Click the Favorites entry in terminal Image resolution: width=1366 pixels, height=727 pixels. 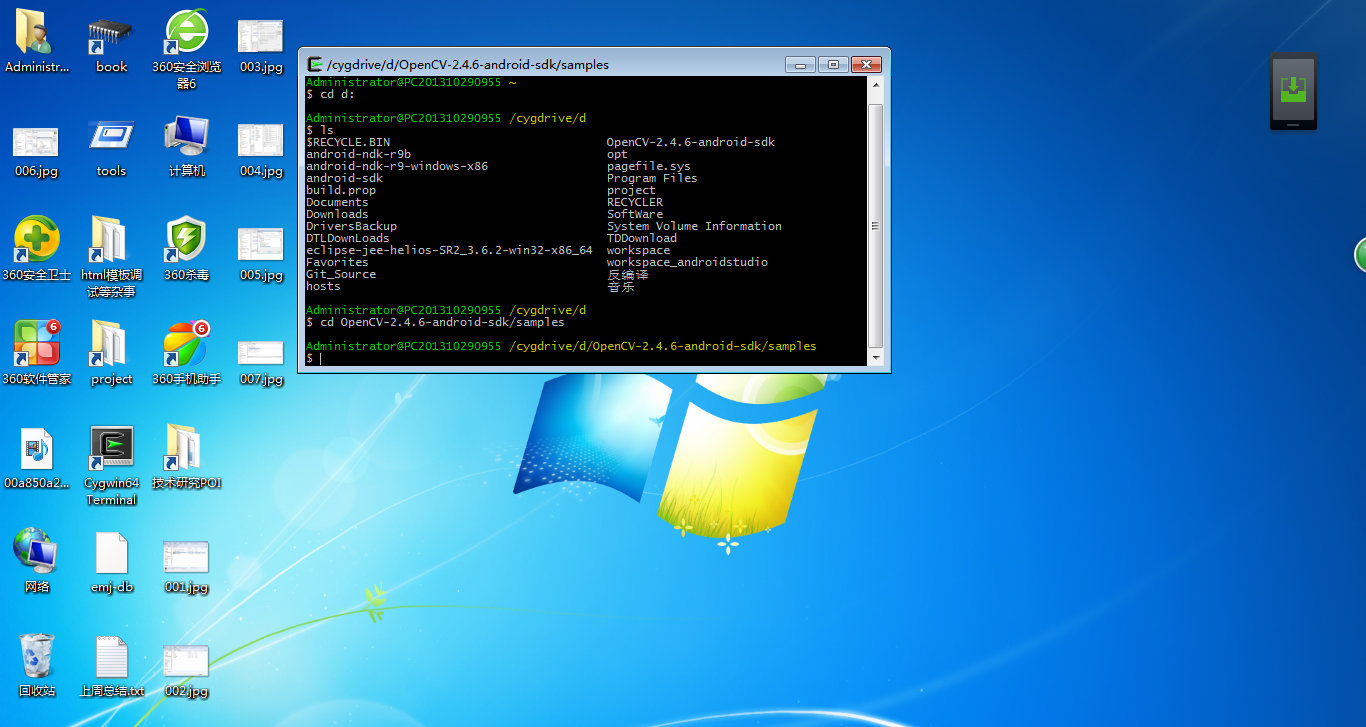pyautogui.click(x=337, y=262)
